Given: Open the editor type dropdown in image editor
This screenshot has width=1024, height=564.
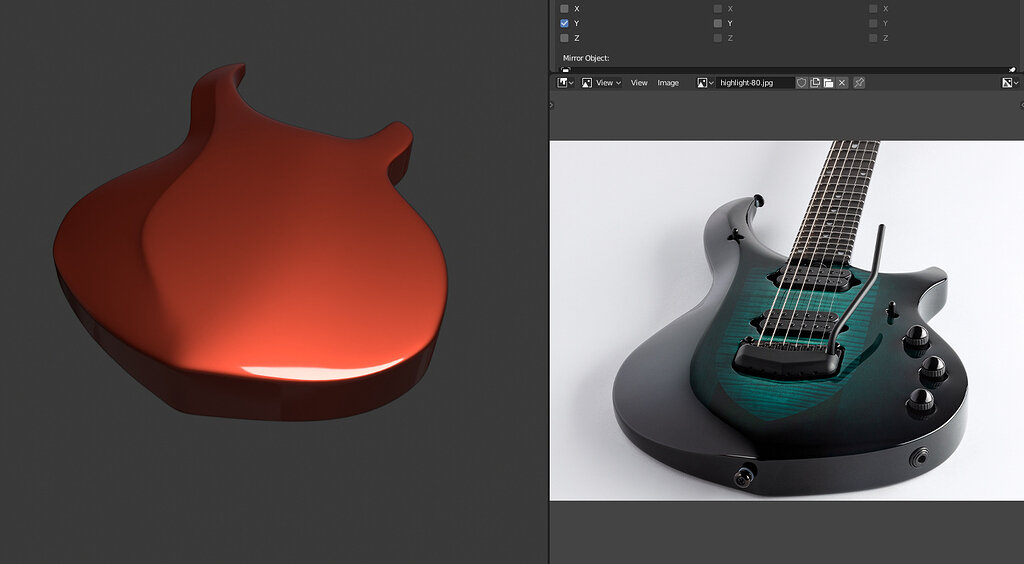Looking at the screenshot, I should (565, 83).
